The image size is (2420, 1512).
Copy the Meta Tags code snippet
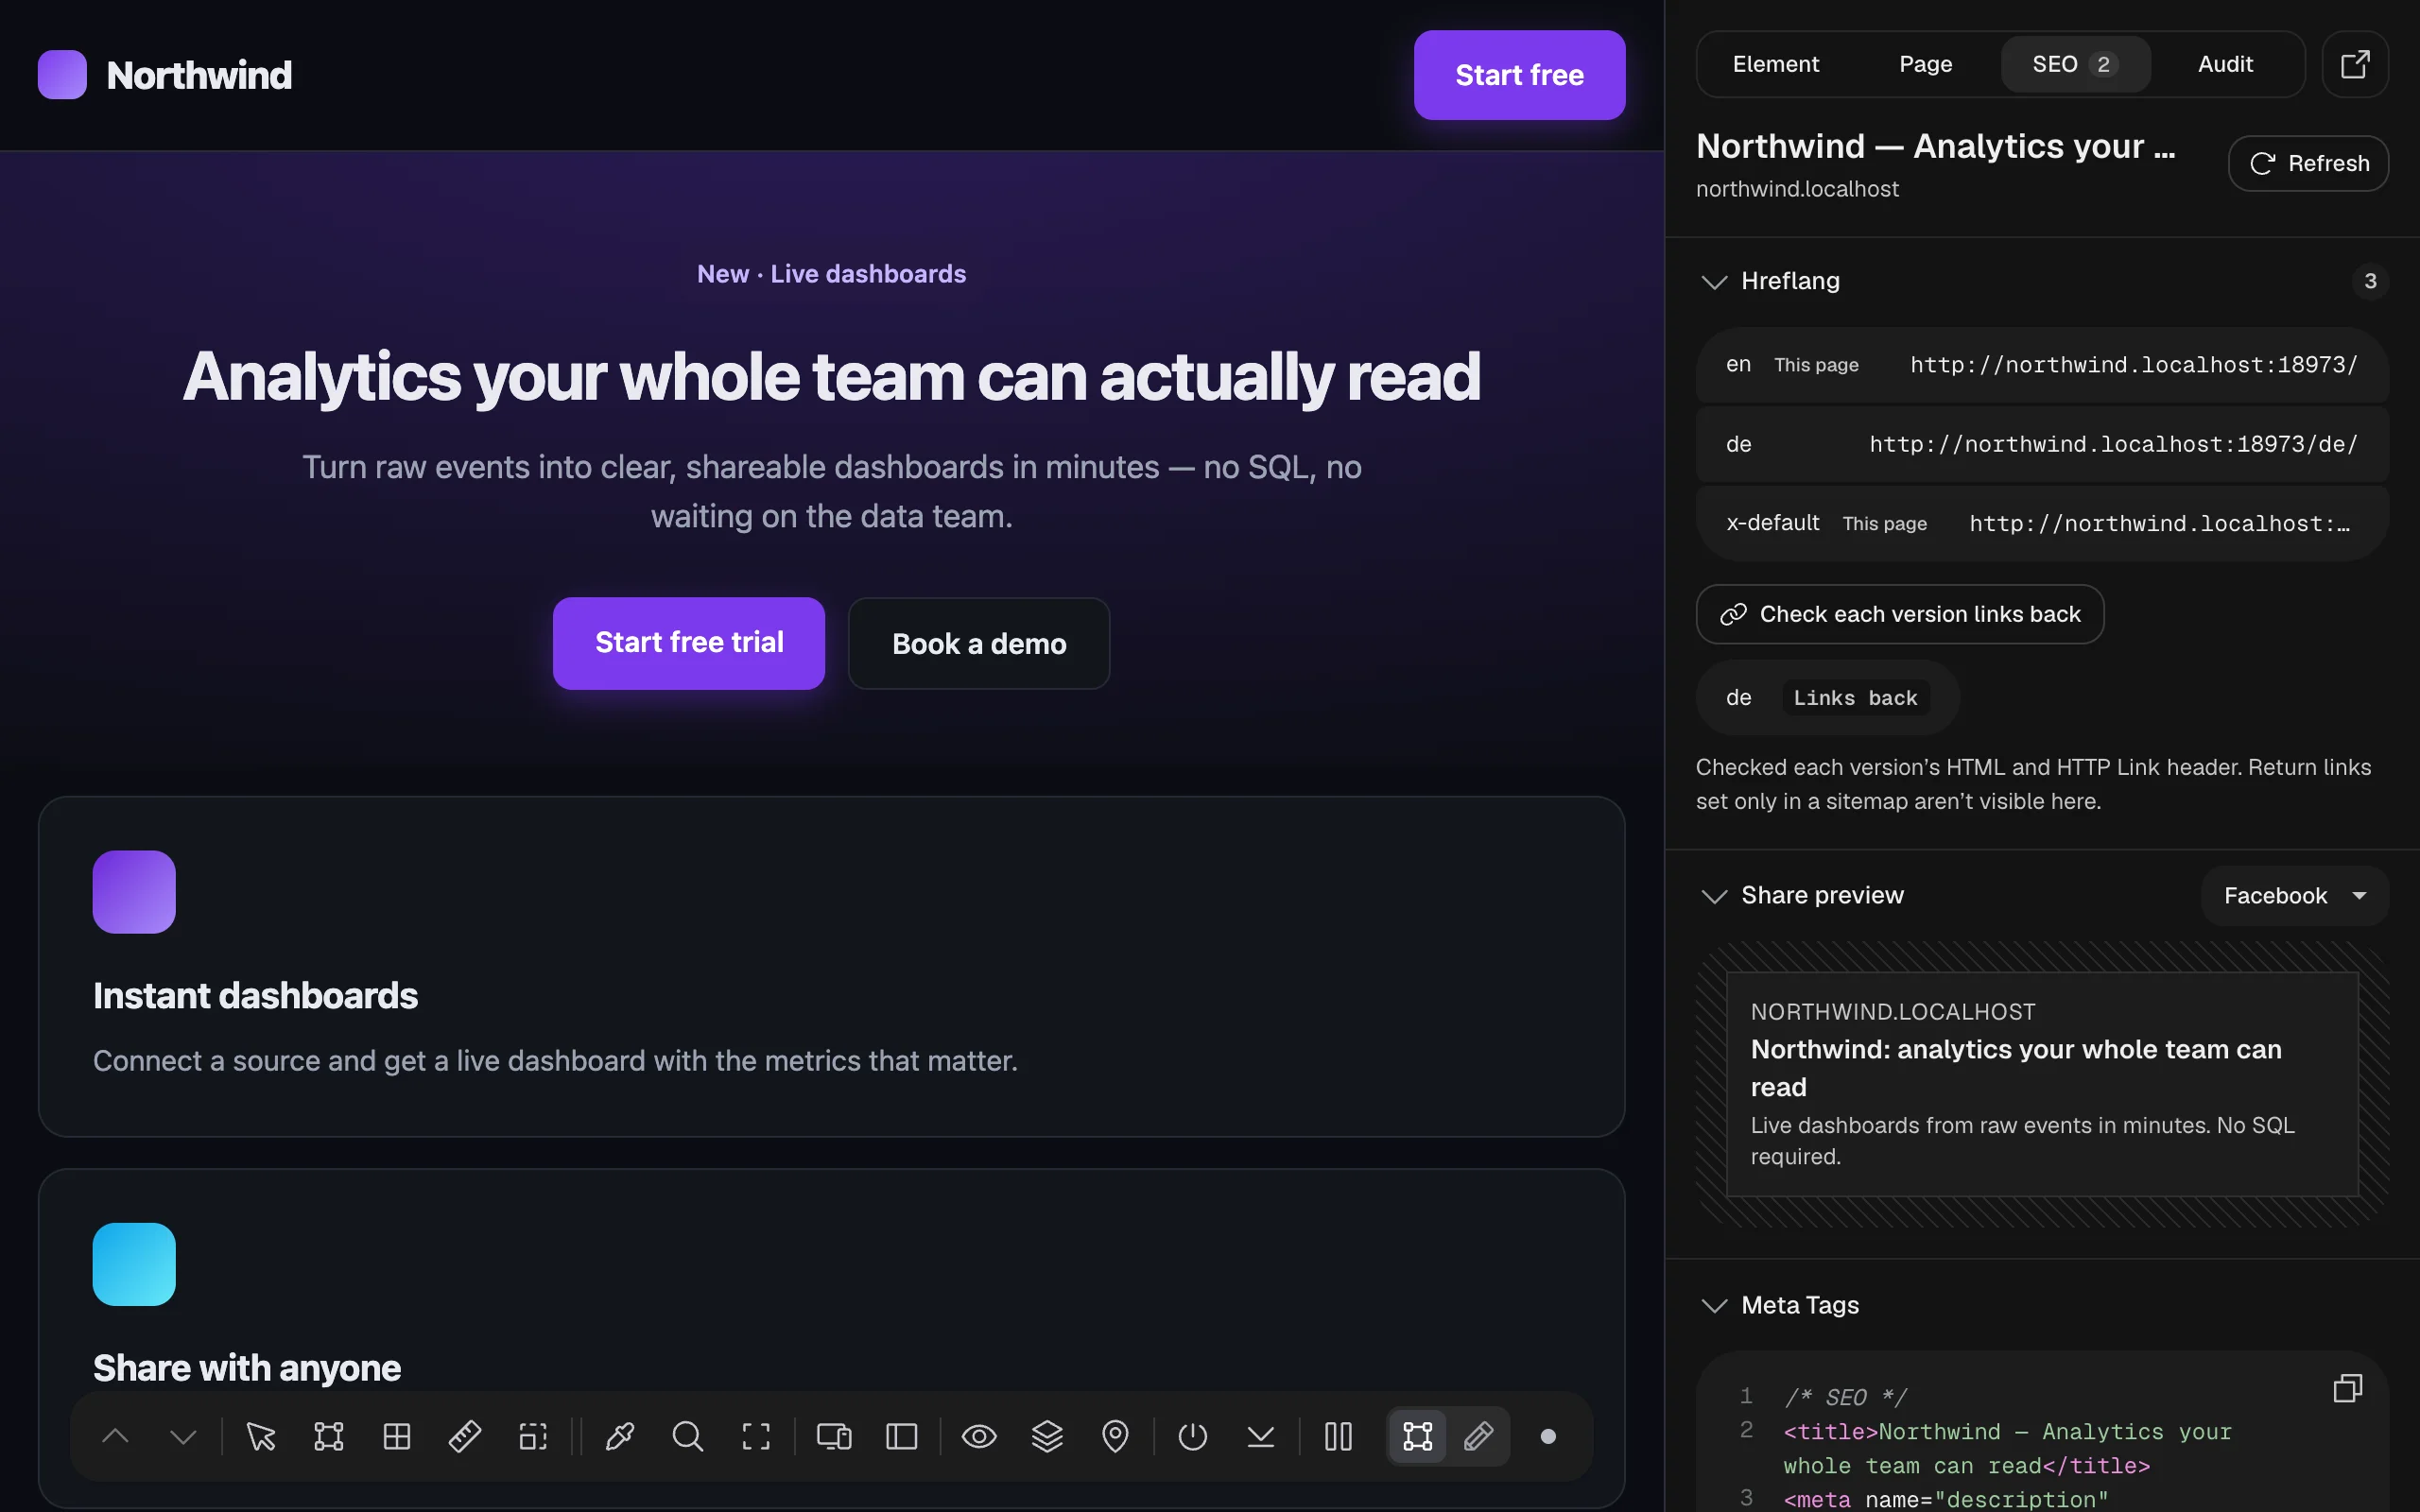2347,1388
